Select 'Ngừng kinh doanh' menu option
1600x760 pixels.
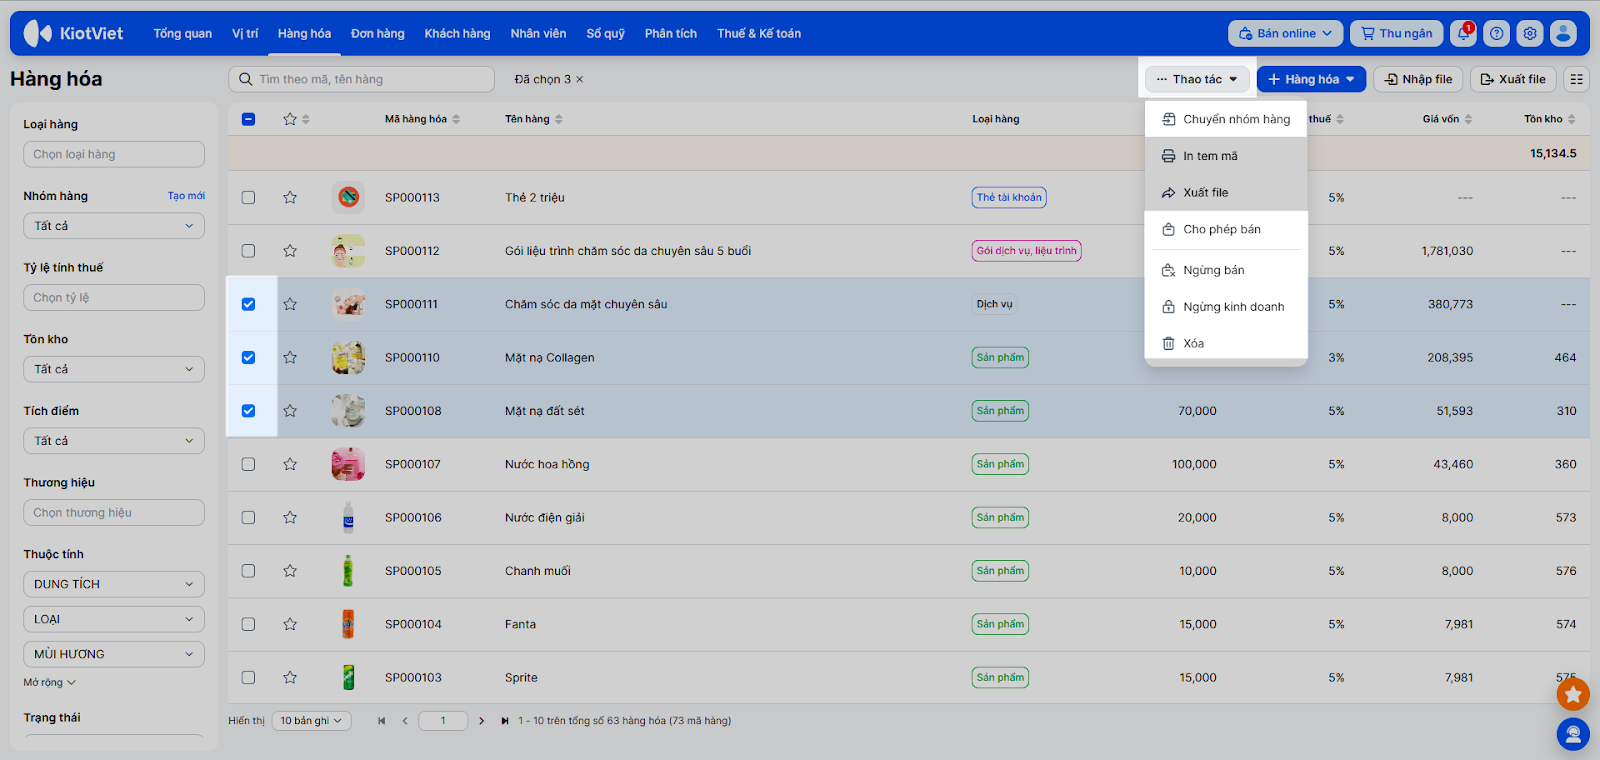pyautogui.click(x=1226, y=307)
